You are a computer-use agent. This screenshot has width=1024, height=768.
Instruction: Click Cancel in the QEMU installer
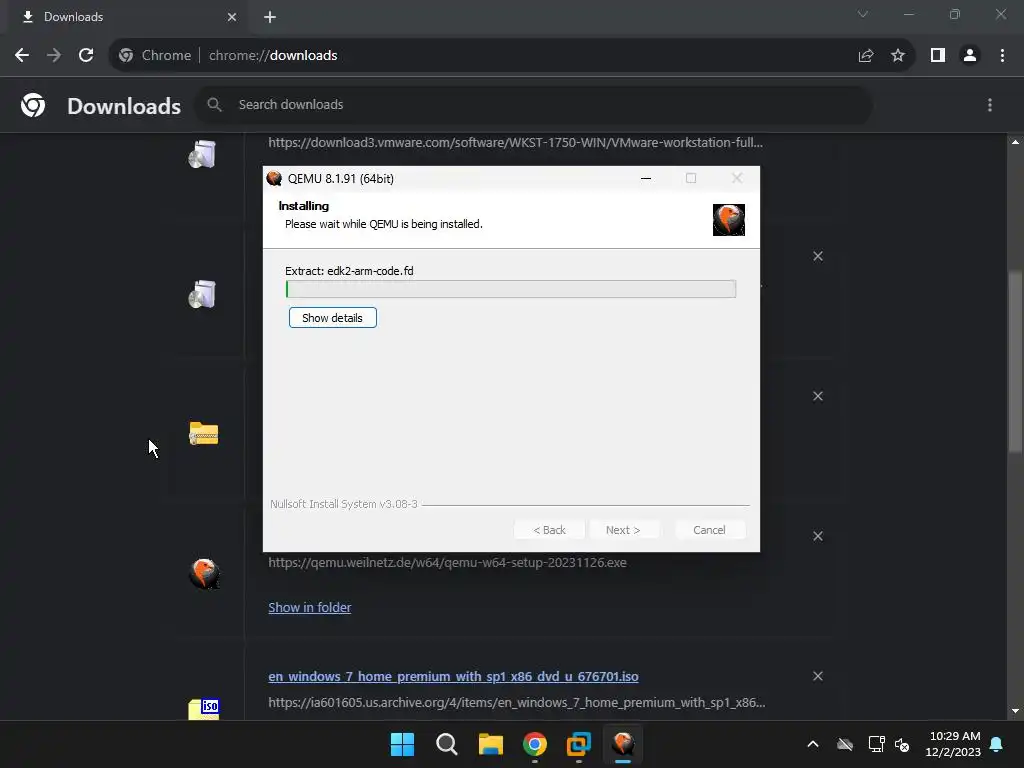[709, 530]
